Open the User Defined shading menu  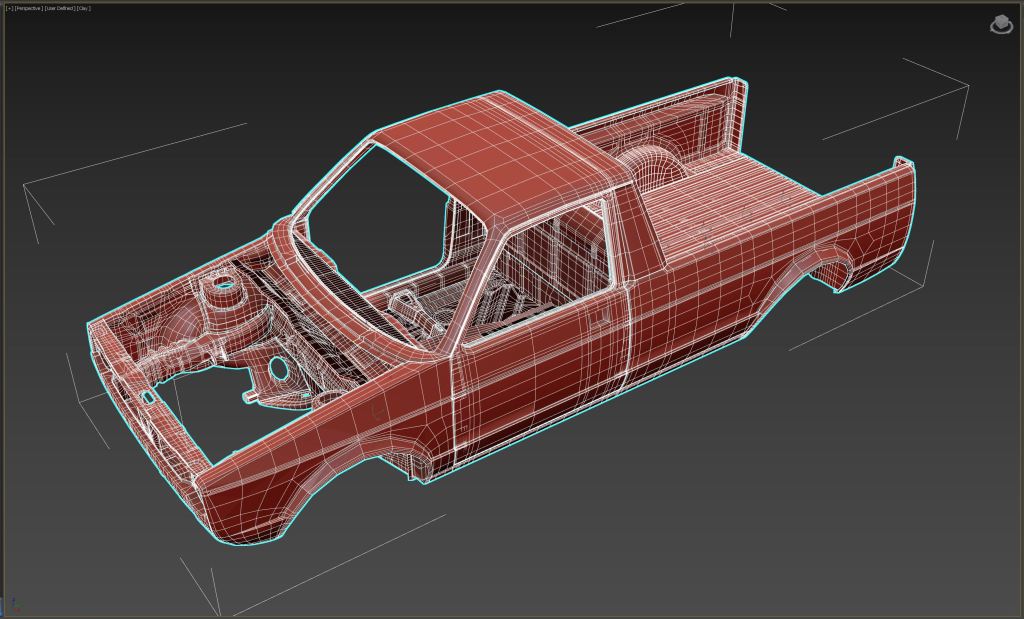(x=60, y=8)
